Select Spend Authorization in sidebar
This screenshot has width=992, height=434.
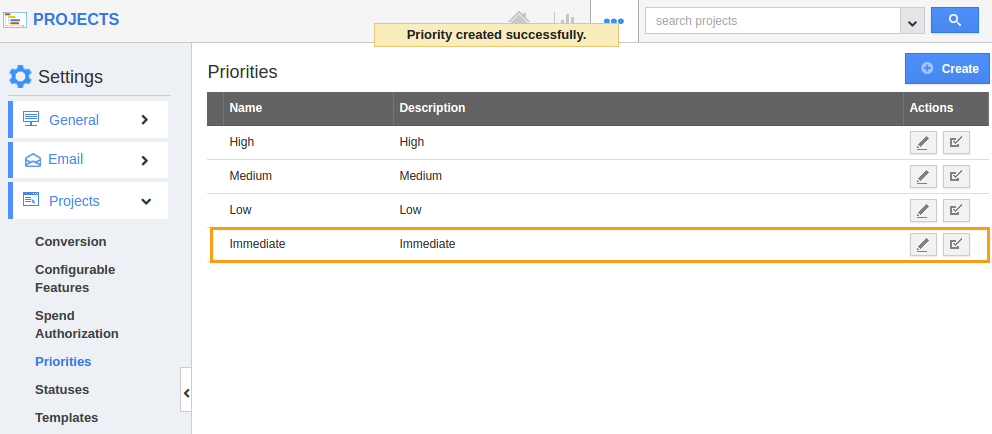[77, 325]
